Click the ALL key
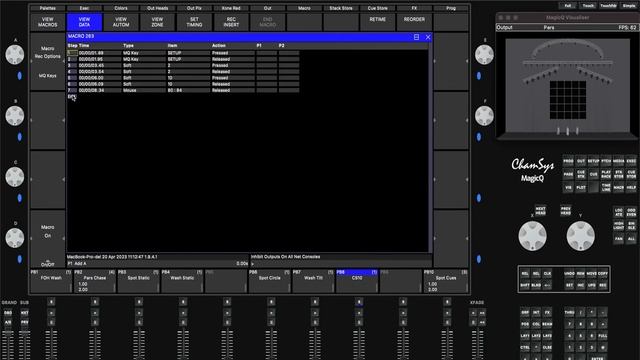 click(x=631, y=239)
